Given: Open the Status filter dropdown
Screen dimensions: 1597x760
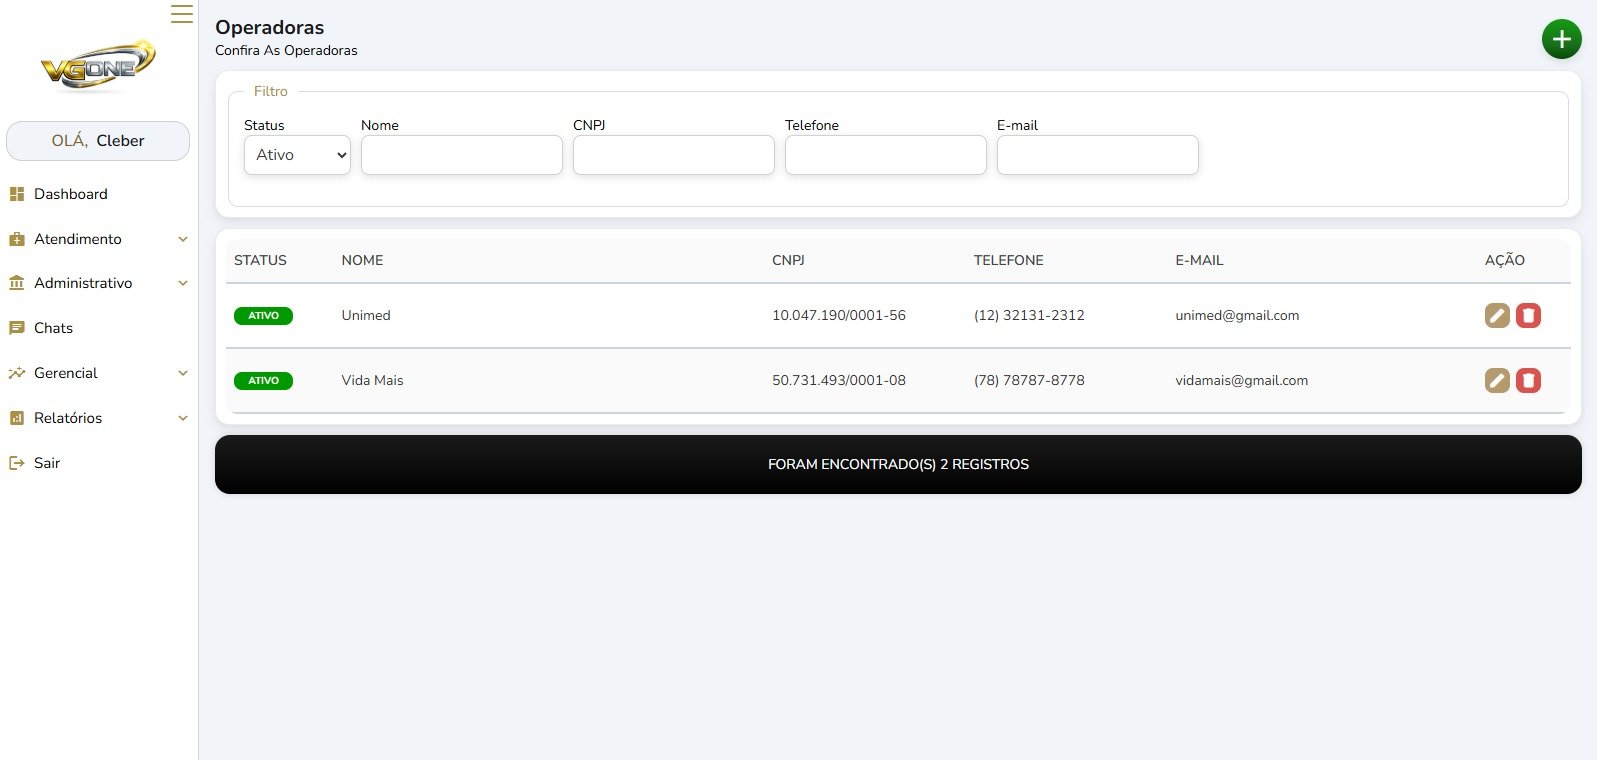Looking at the screenshot, I should click(297, 155).
